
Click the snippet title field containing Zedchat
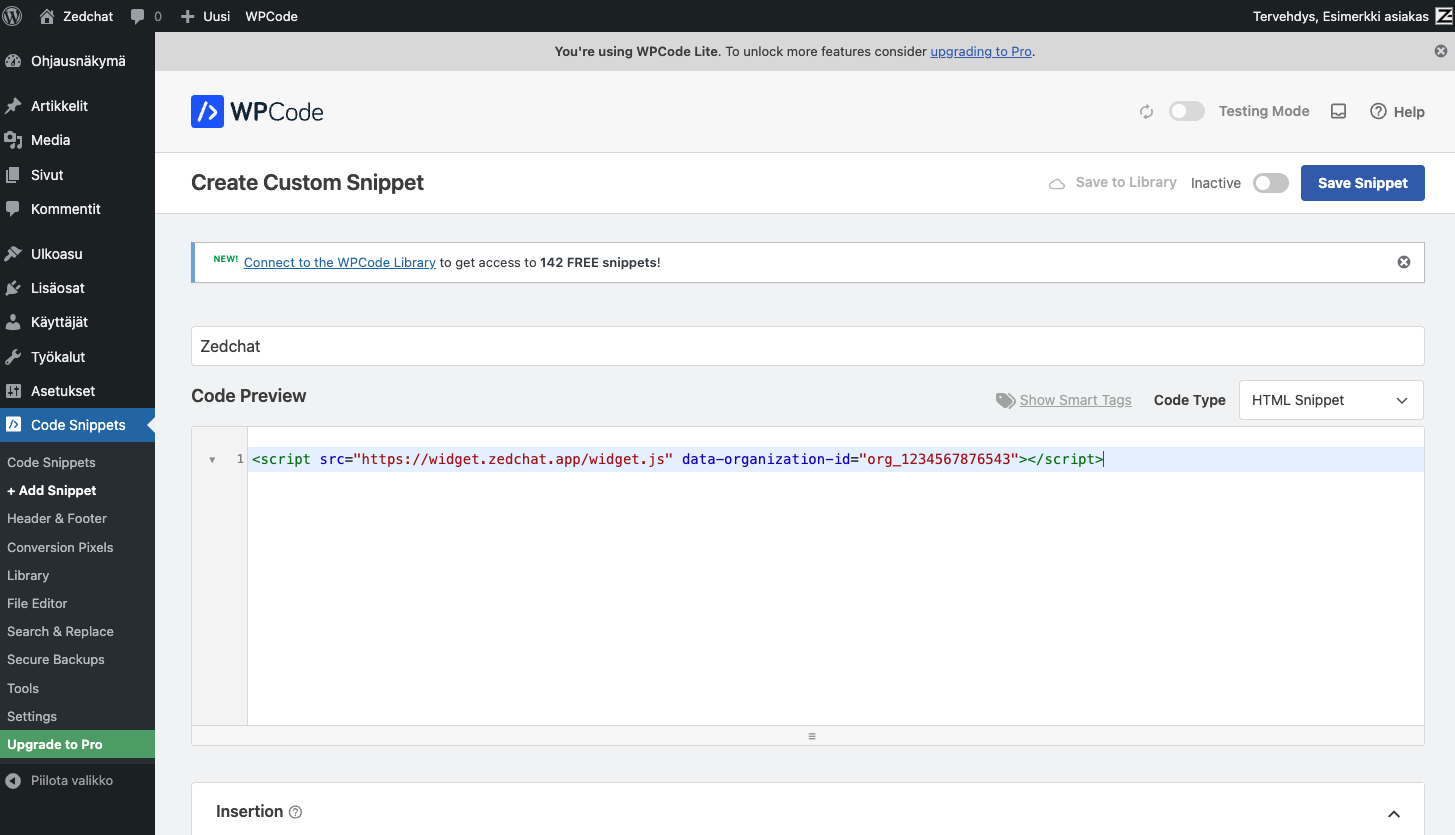pyautogui.click(x=807, y=346)
